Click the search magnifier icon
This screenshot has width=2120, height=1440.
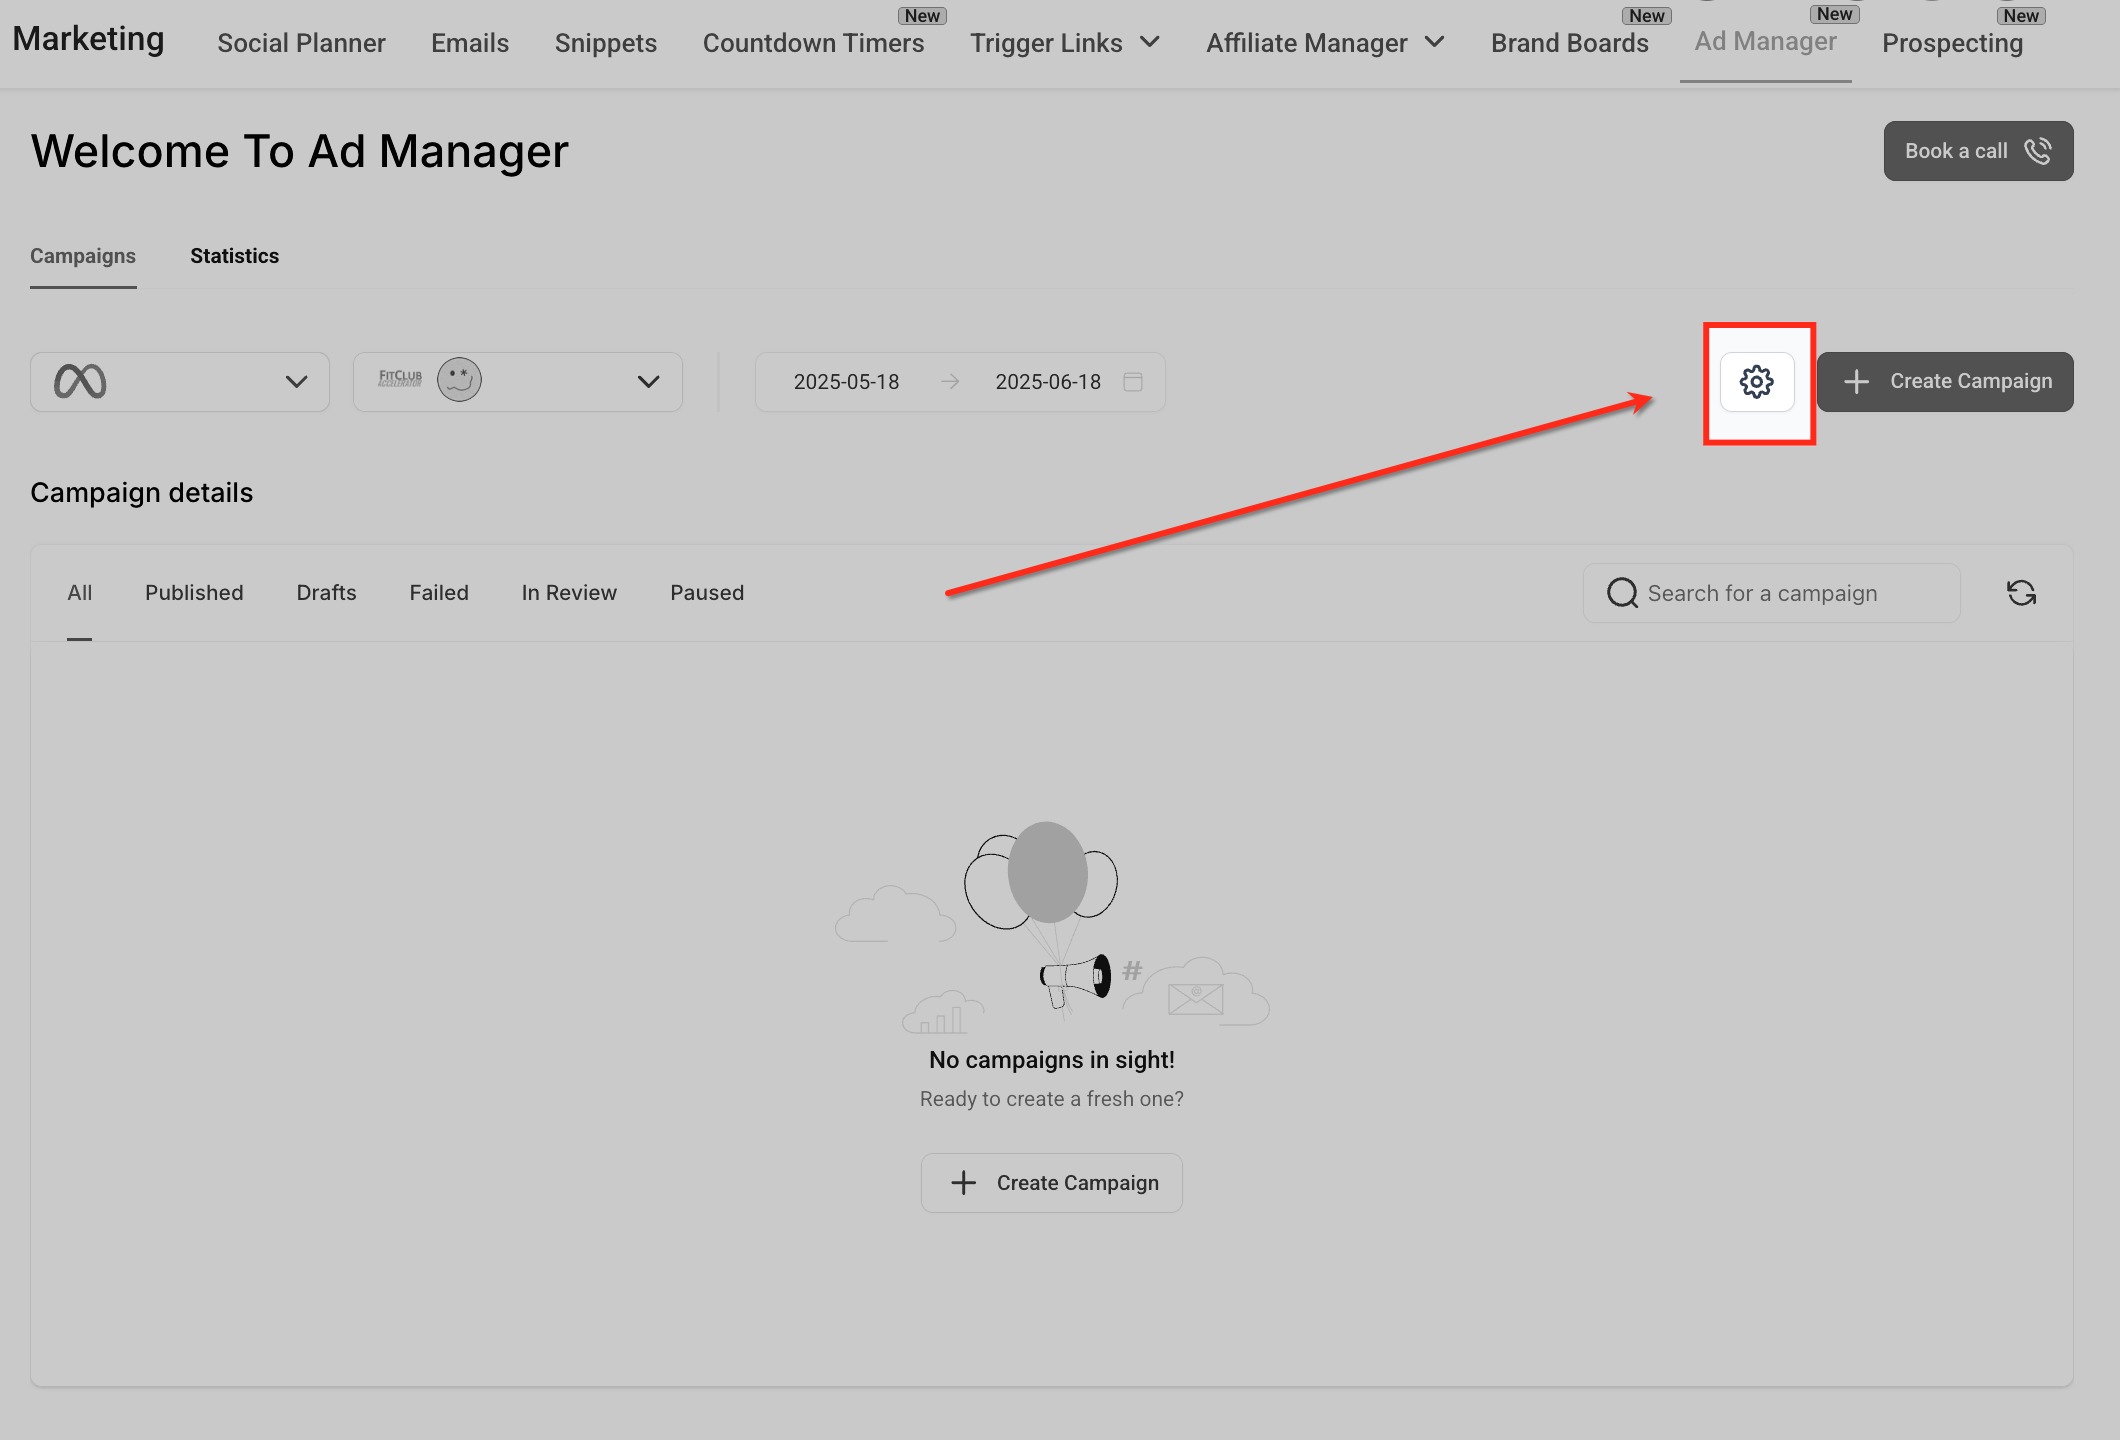[x=1622, y=593]
